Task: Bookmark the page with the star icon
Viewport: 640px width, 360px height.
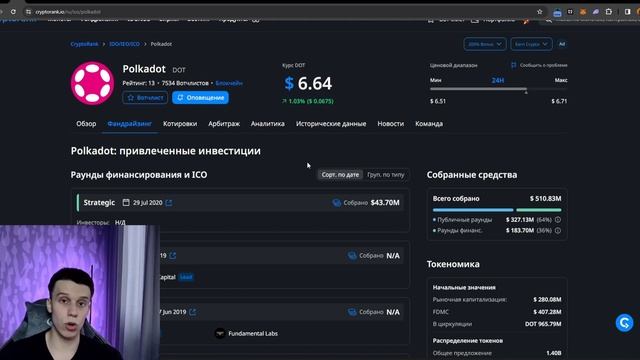Action: [540, 12]
